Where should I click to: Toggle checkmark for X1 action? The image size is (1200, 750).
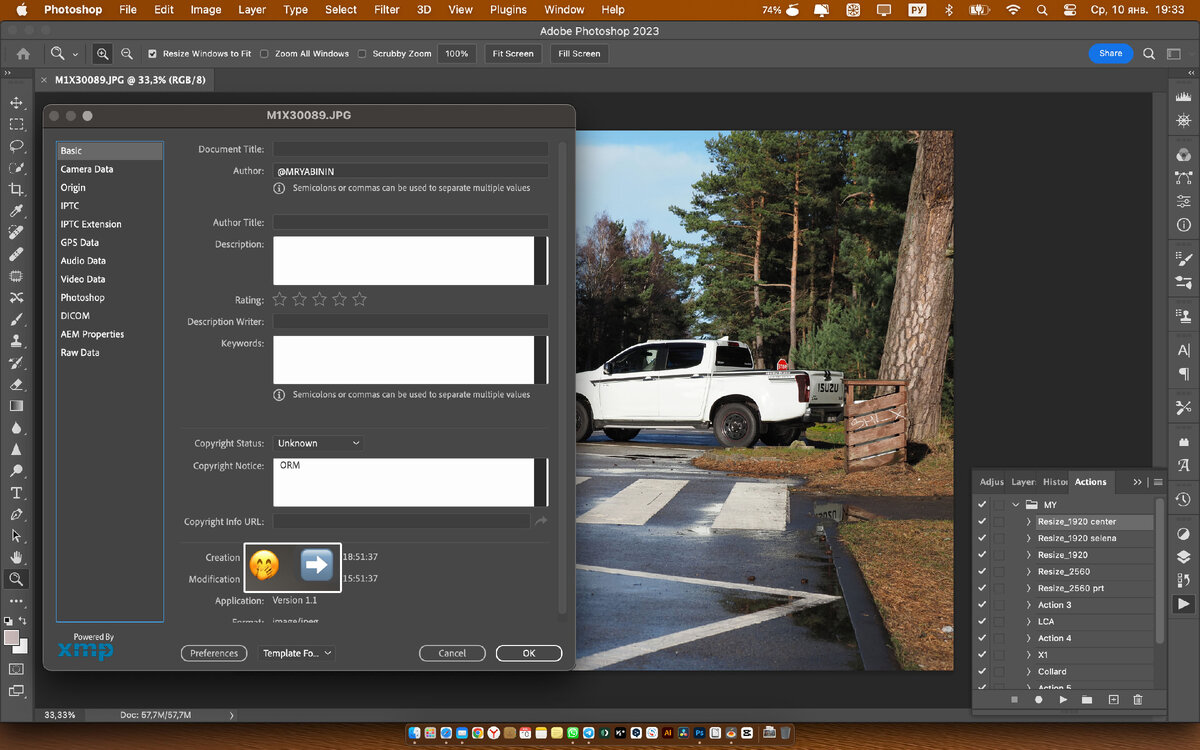tap(982, 655)
